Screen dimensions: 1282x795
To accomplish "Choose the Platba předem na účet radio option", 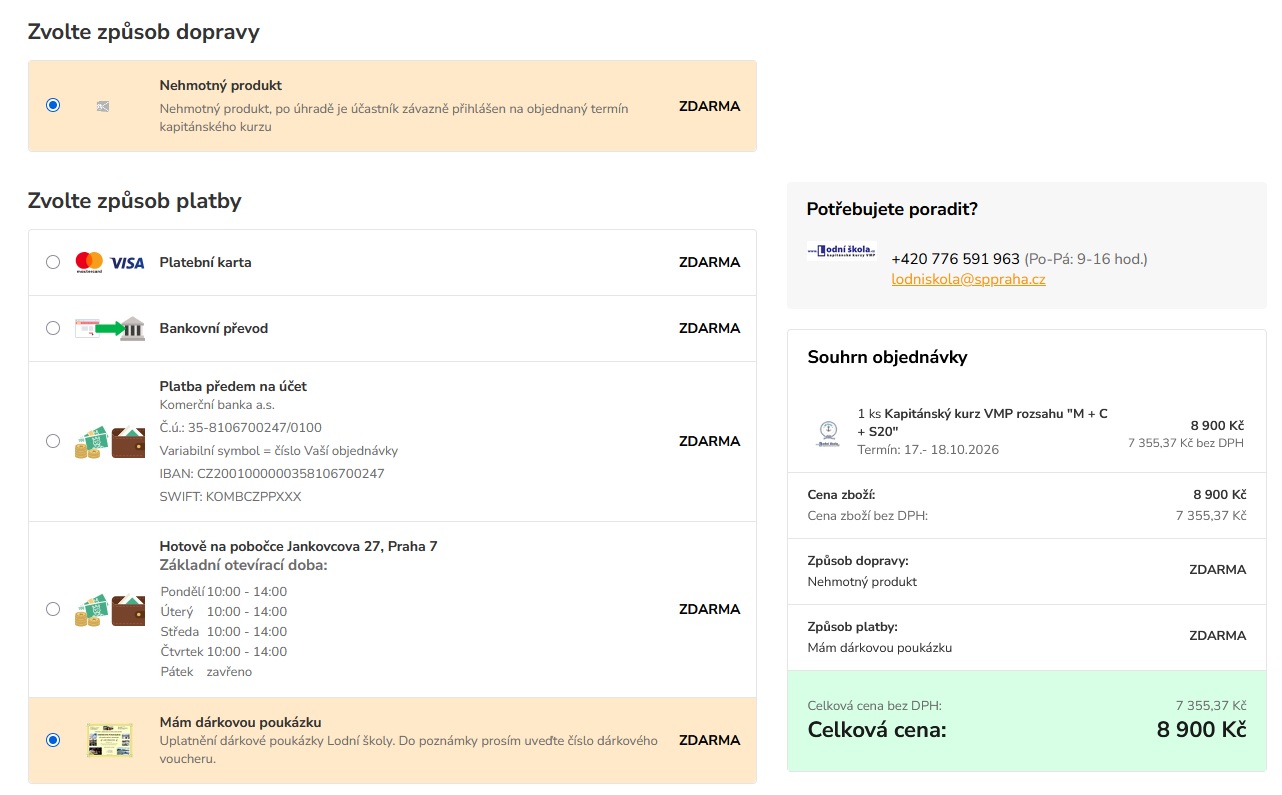I will 53,441.
